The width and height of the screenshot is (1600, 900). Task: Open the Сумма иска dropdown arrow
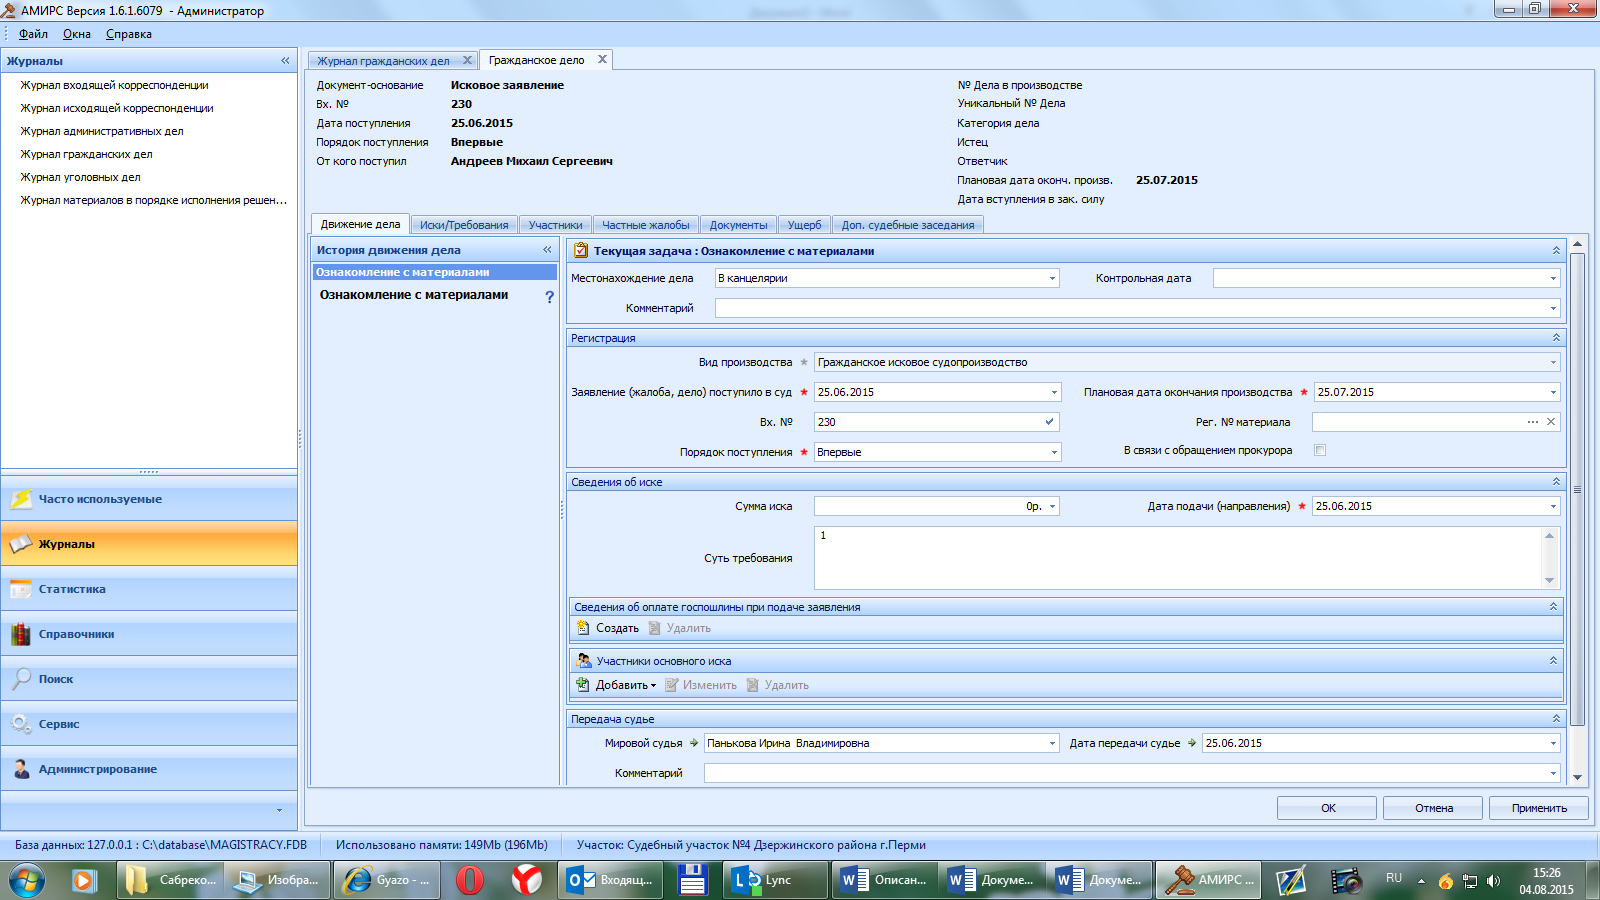[1052, 507]
